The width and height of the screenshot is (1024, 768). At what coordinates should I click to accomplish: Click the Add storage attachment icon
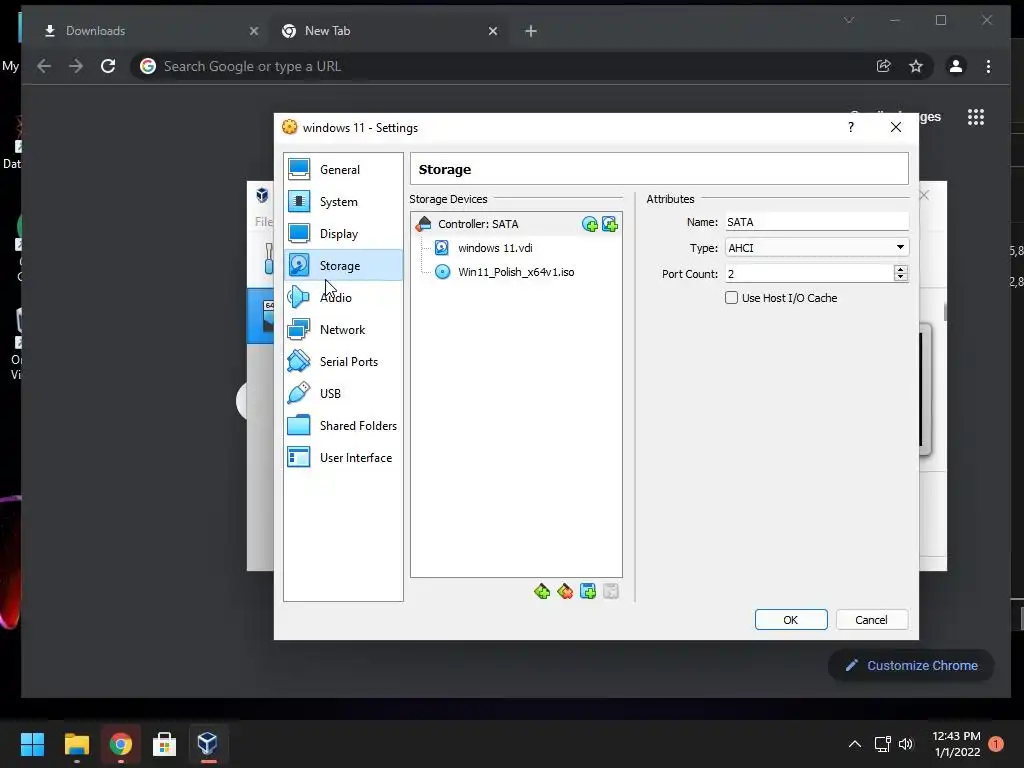click(x=588, y=592)
